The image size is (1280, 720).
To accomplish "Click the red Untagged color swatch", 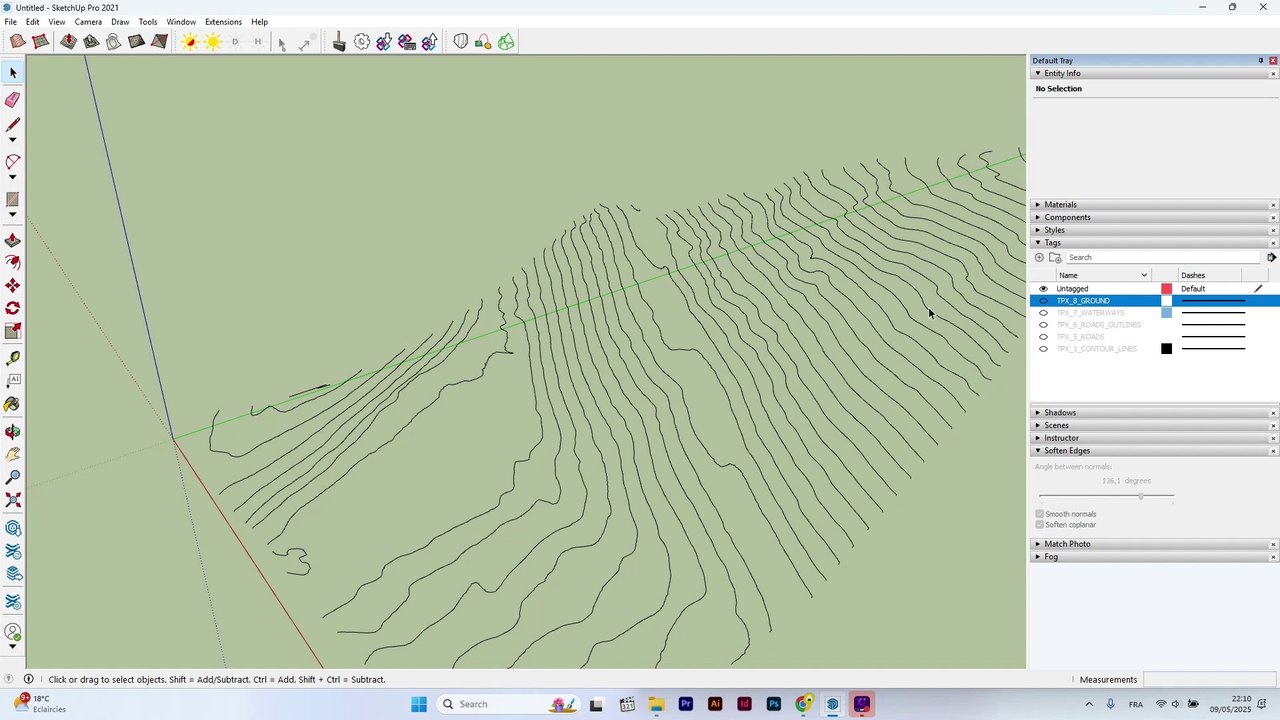I will pyautogui.click(x=1166, y=289).
